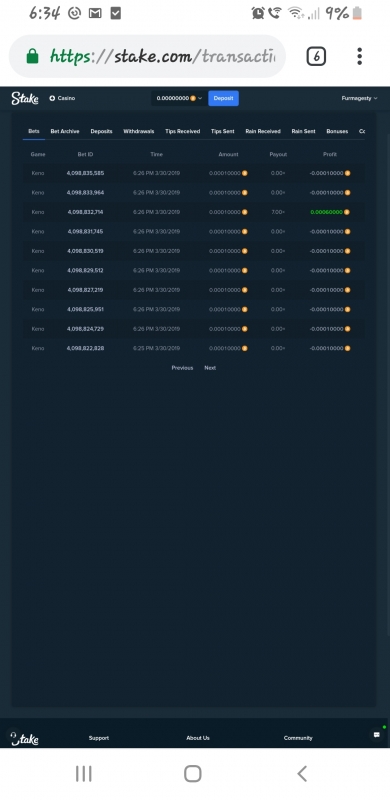390x800 pixels.
Task: Click the bitcoin icon beside the green profit
Action: 347,212
